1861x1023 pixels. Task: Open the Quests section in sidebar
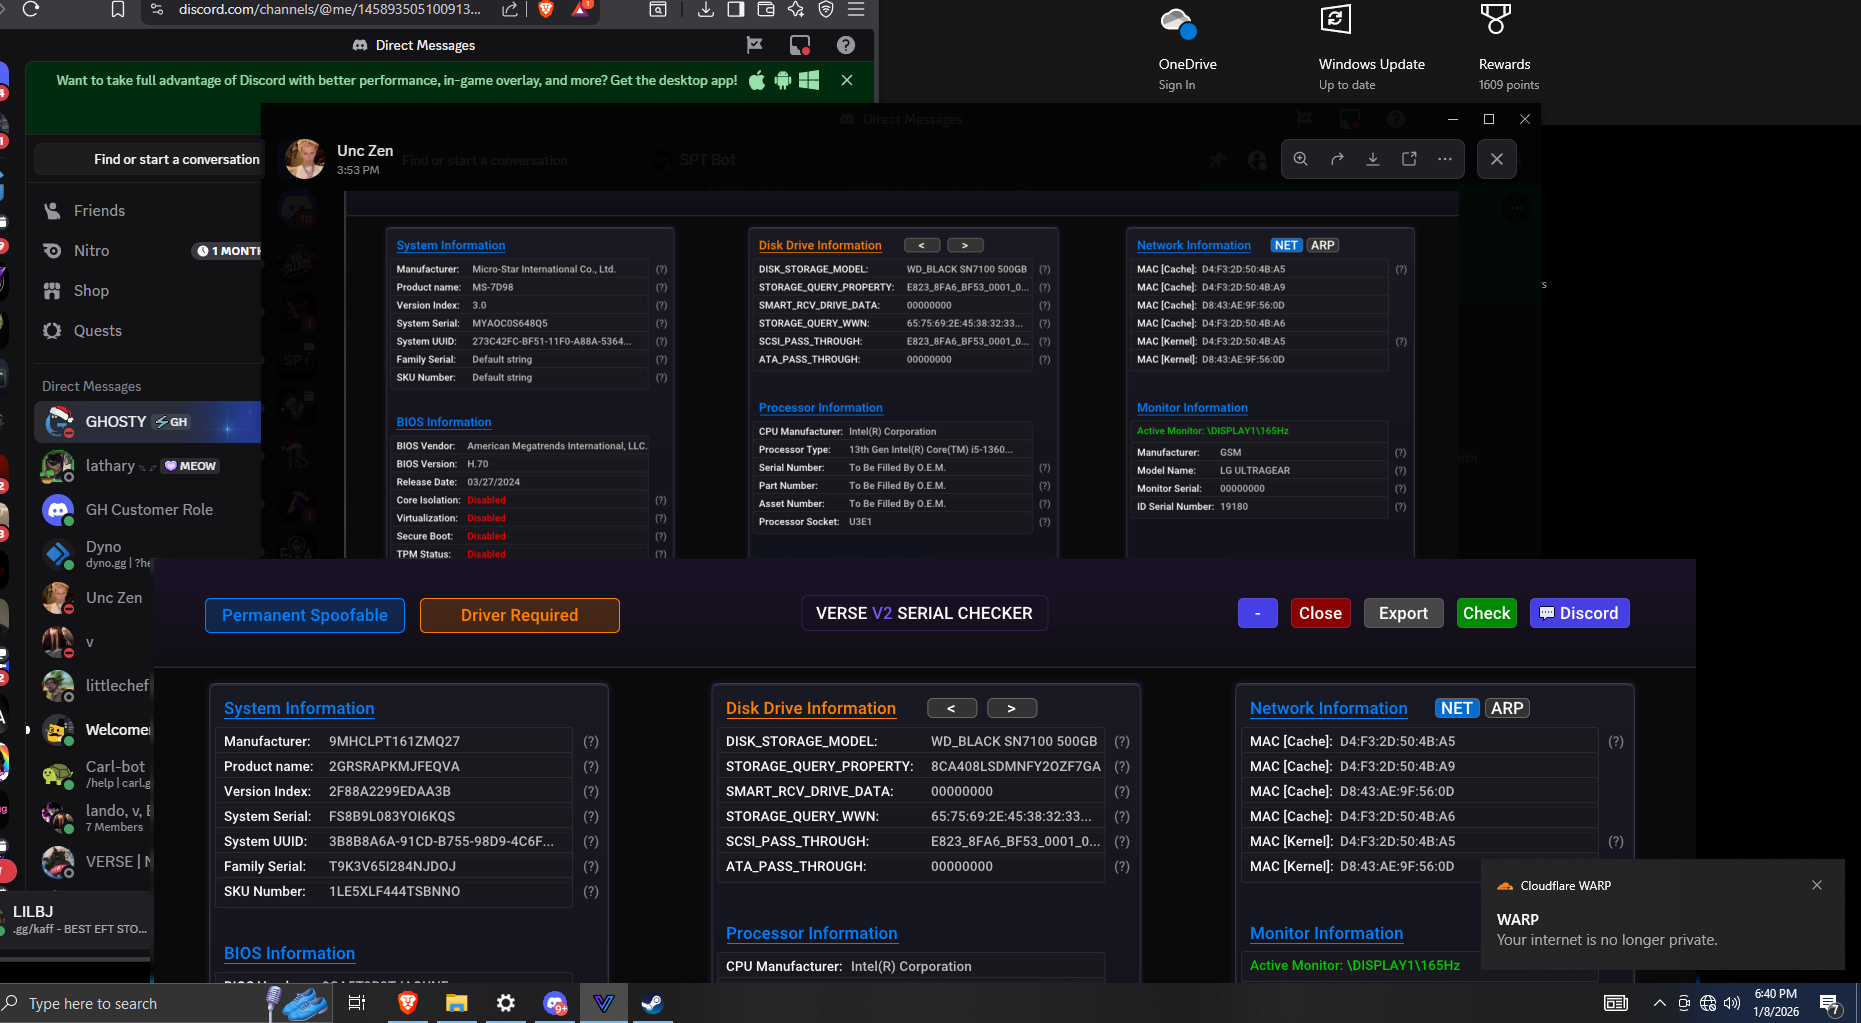[x=97, y=331]
